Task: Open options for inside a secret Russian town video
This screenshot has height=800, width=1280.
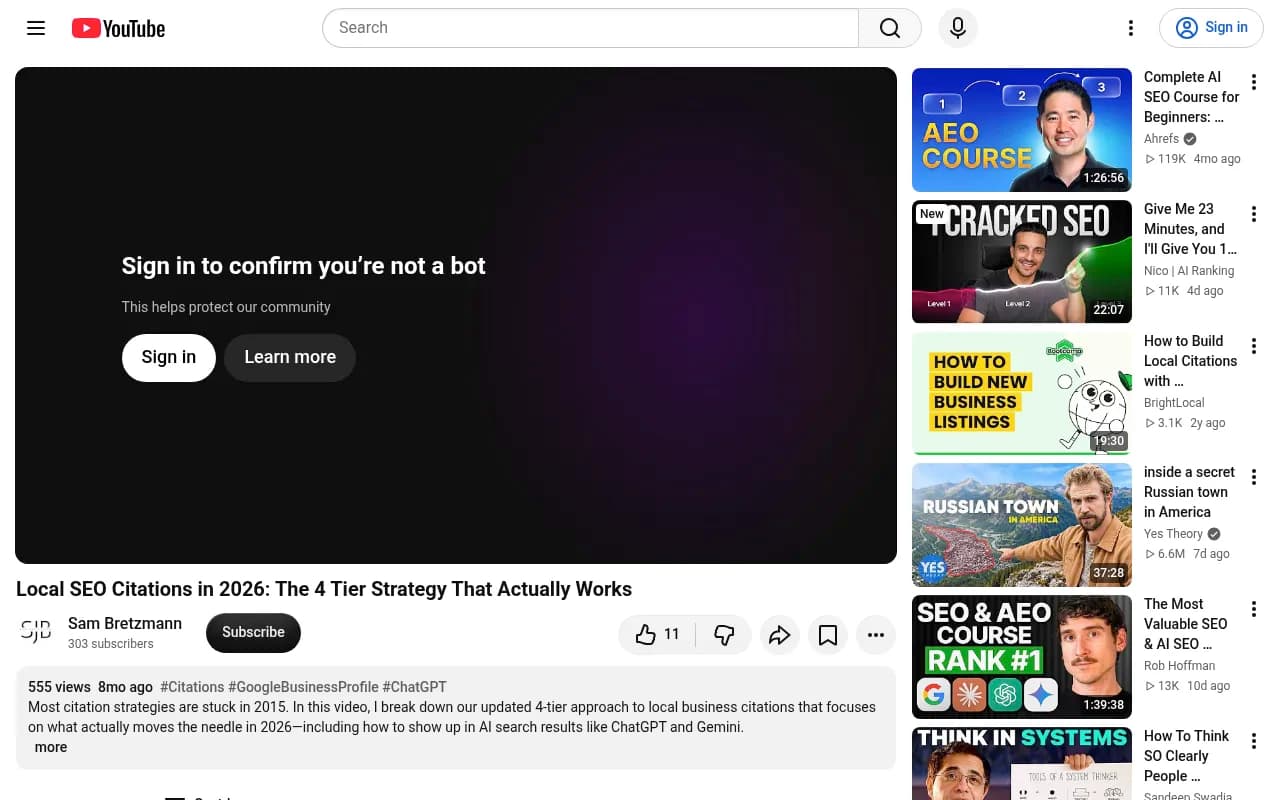Action: (1254, 478)
